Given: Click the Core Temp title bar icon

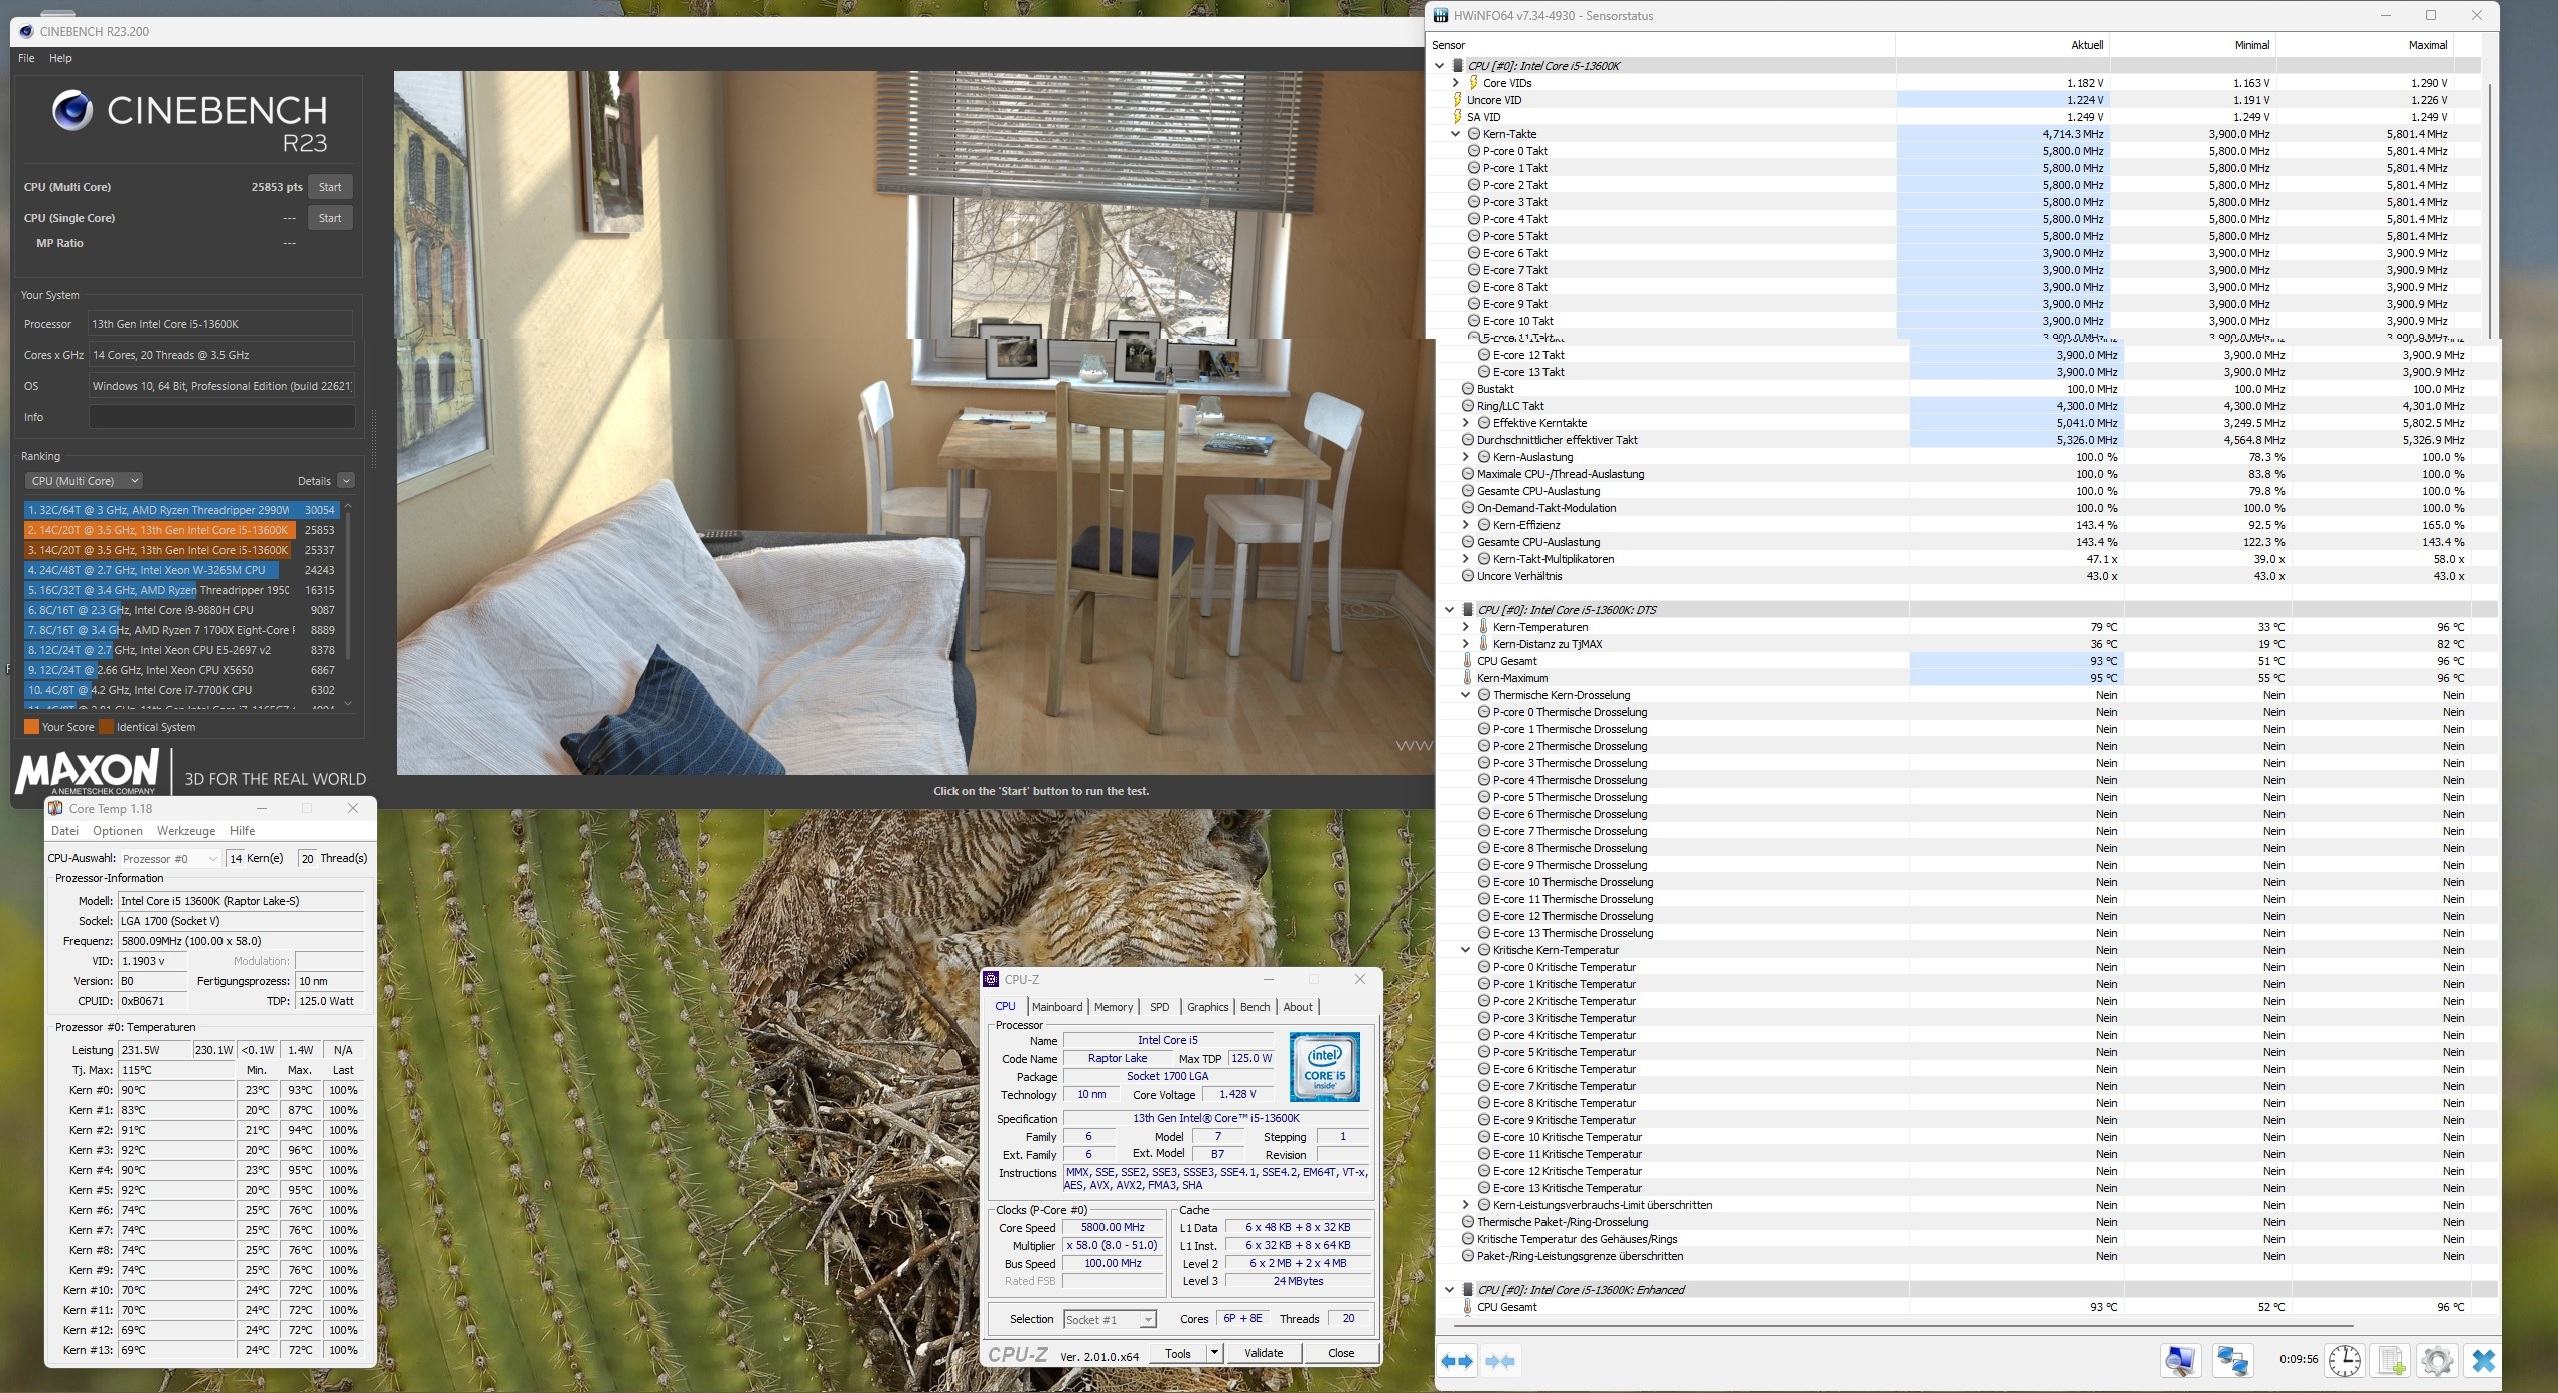Looking at the screenshot, I should 56,808.
